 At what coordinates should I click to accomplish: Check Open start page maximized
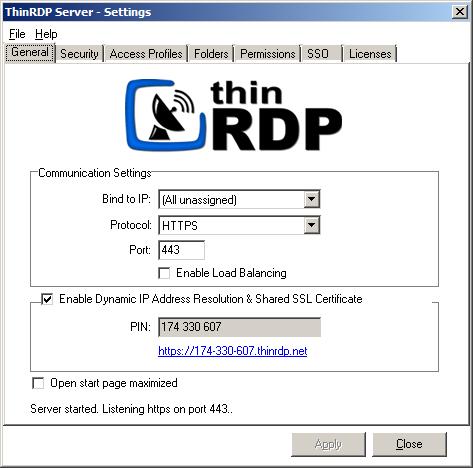tap(38, 383)
